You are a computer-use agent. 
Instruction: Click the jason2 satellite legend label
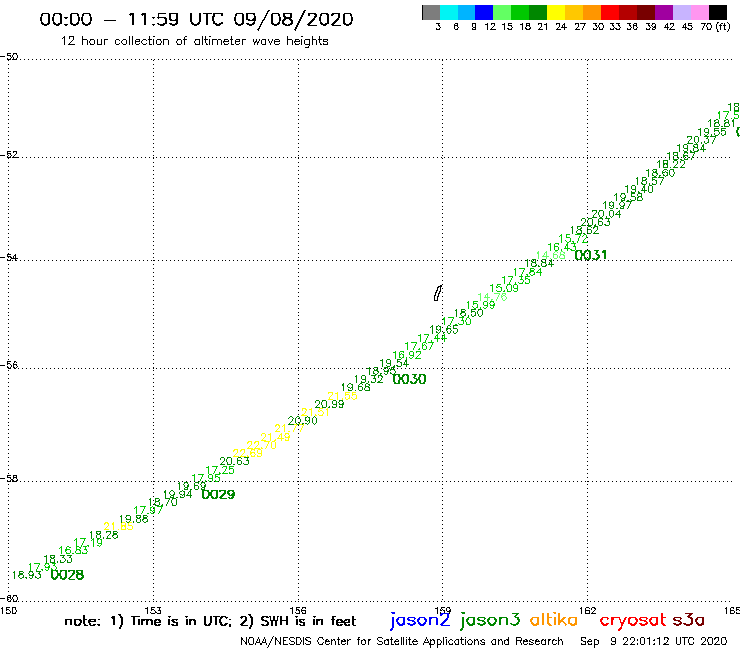click(420, 620)
